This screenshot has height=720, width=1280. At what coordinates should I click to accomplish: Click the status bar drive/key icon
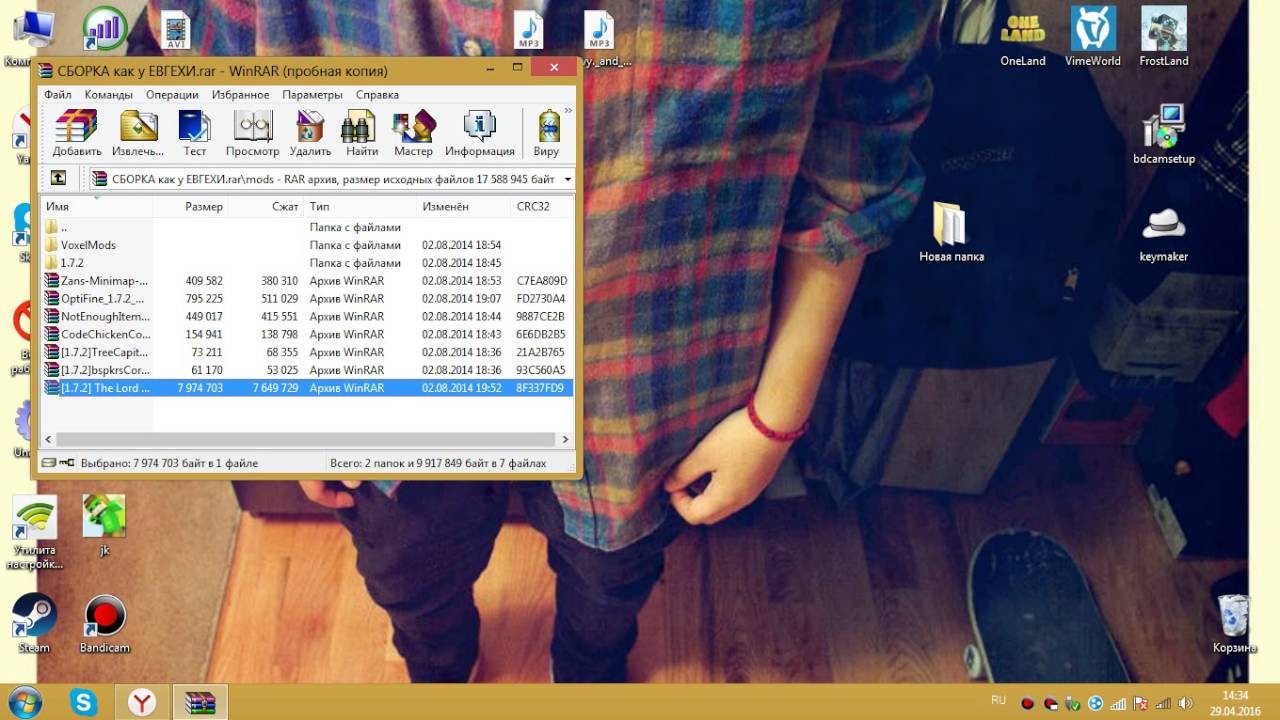click(58, 463)
